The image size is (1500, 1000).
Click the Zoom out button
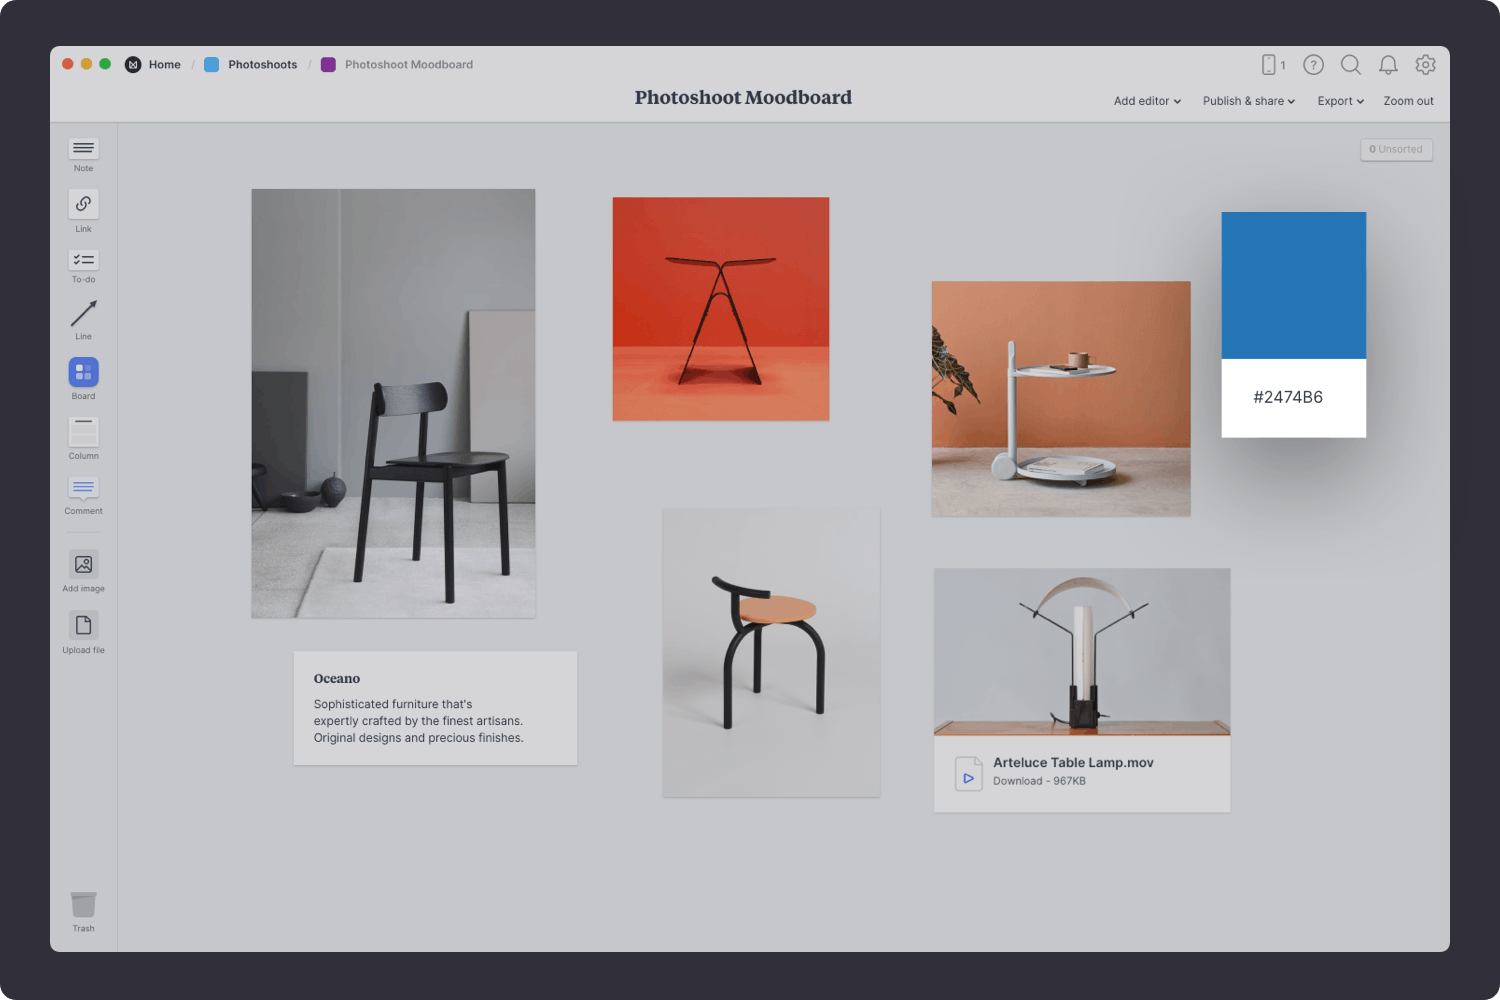1408,101
